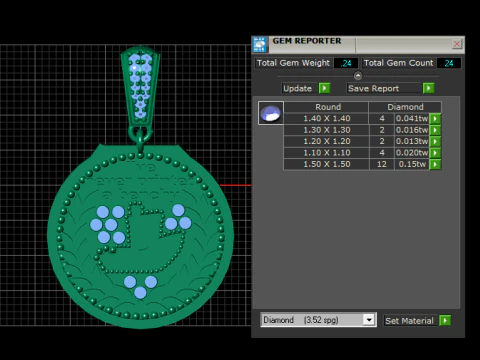Click the 0.016tw weight cell

tap(412, 130)
